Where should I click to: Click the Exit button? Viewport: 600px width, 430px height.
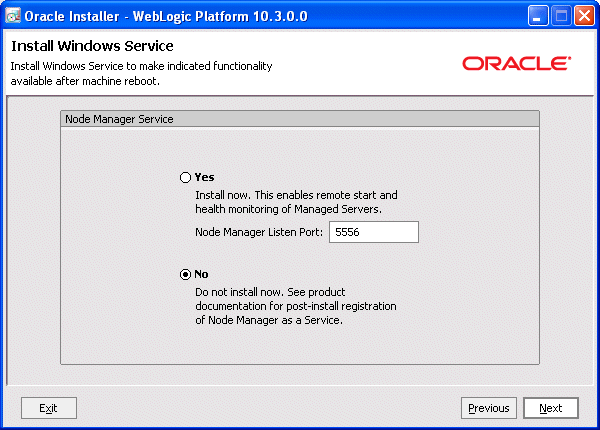pos(49,408)
